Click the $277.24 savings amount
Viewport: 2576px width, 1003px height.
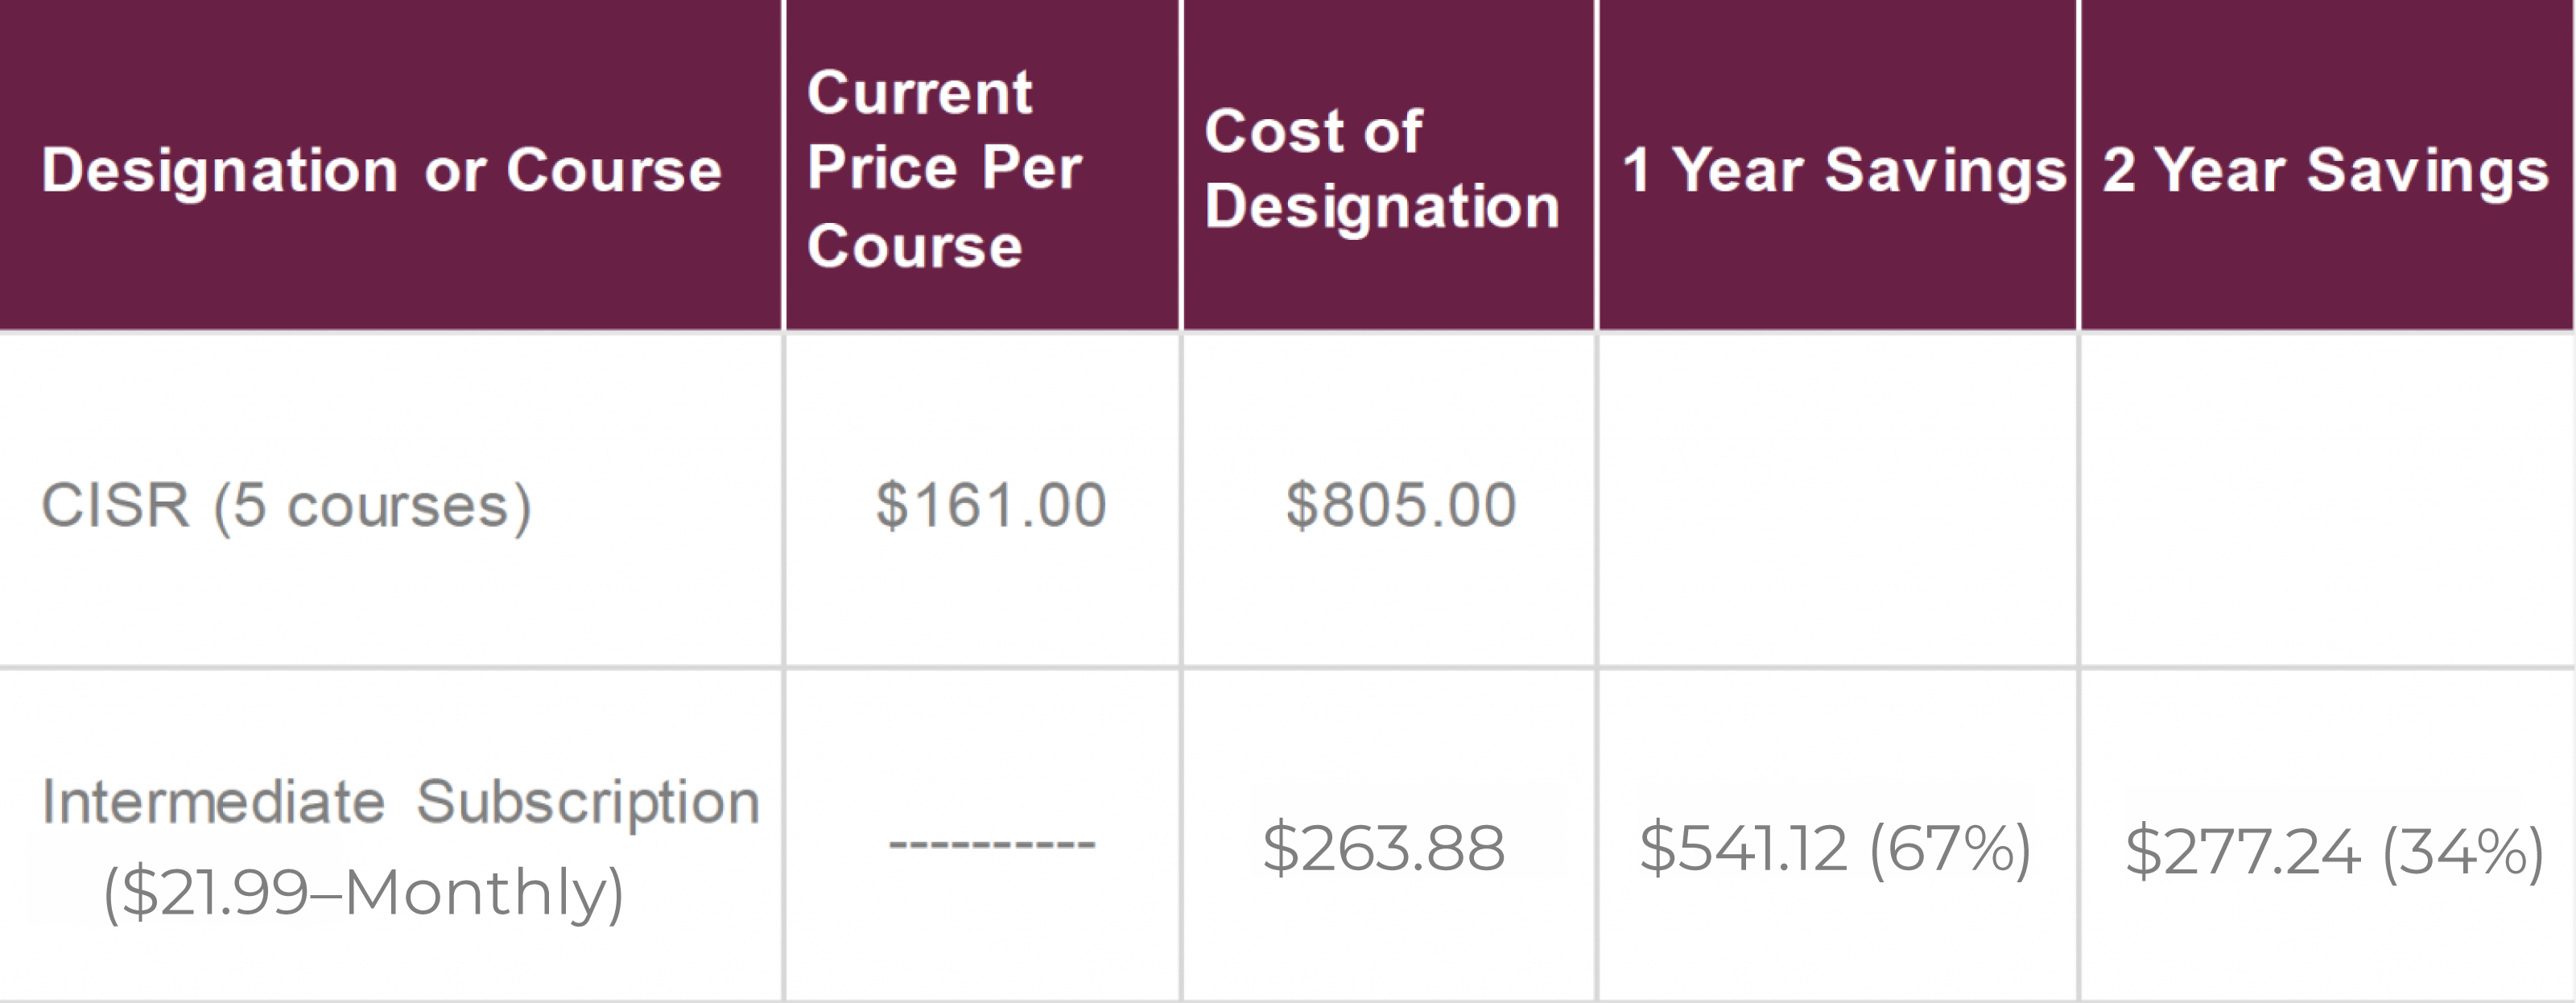click(2242, 852)
